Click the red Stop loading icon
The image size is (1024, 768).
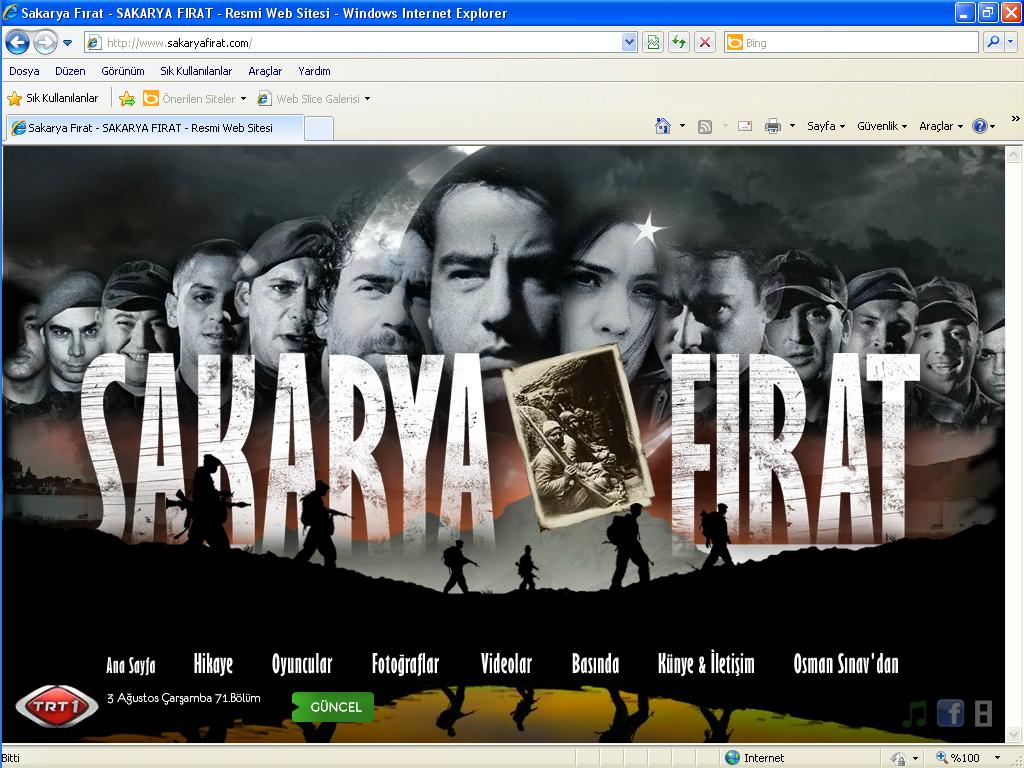point(705,43)
